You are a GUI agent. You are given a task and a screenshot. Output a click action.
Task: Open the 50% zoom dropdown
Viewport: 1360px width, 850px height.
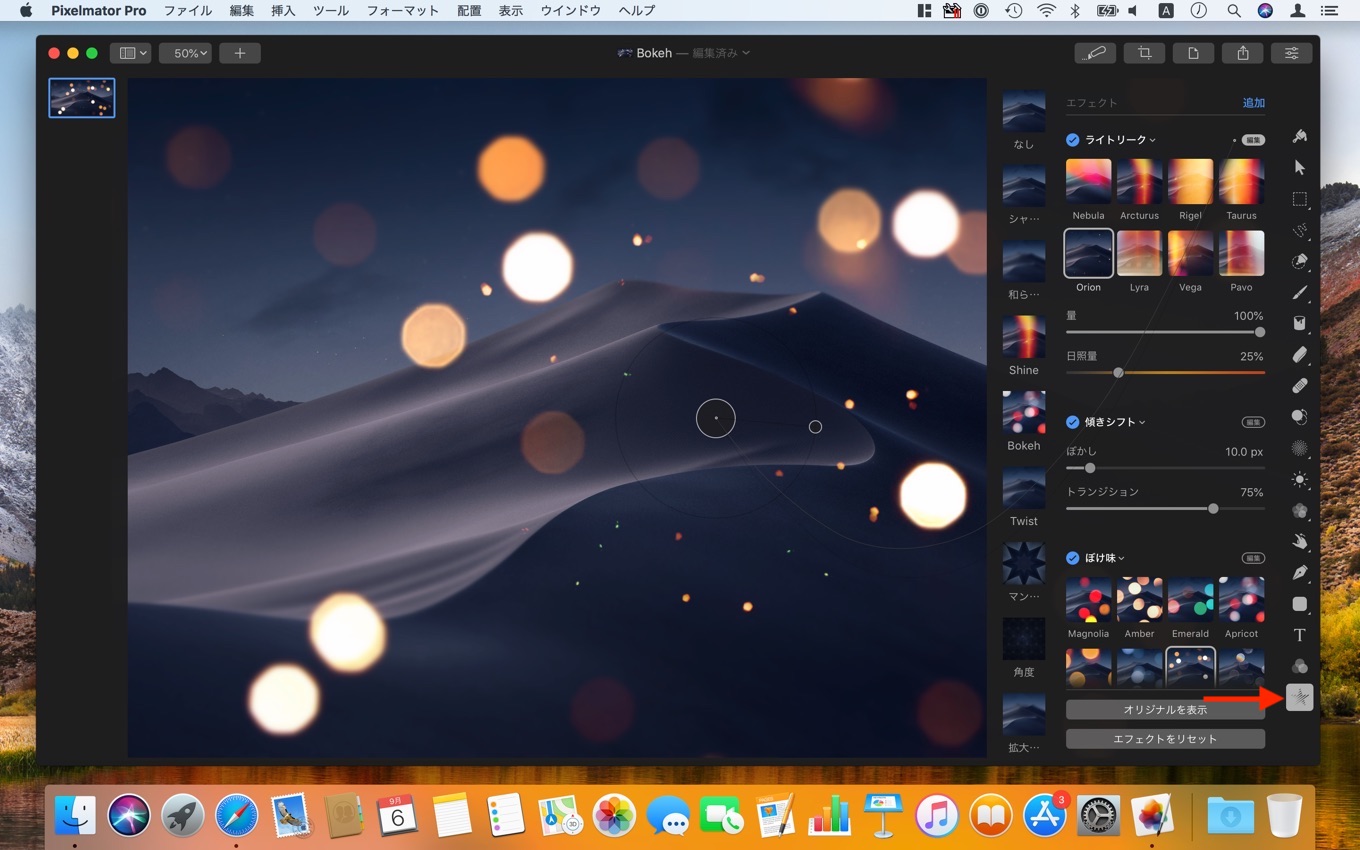click(x=185, y=53)
